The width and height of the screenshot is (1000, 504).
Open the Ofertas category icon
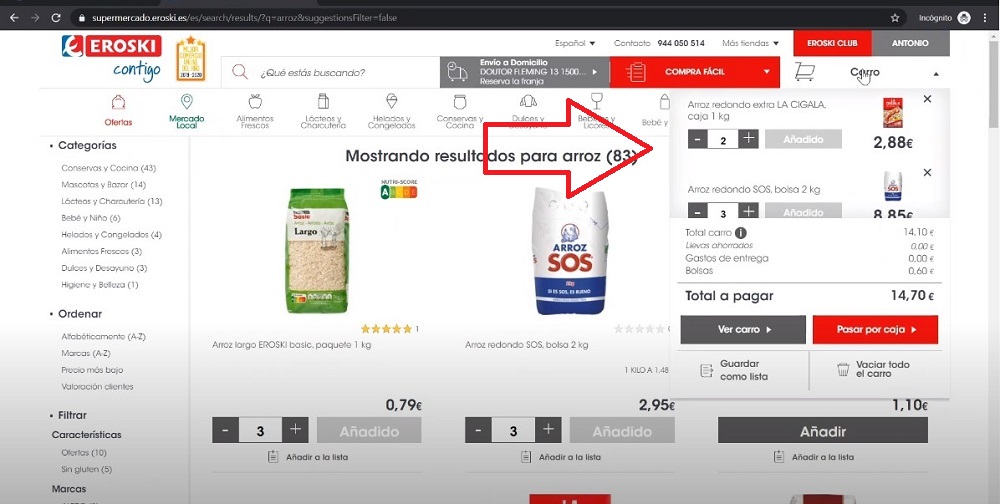[118, 102]
